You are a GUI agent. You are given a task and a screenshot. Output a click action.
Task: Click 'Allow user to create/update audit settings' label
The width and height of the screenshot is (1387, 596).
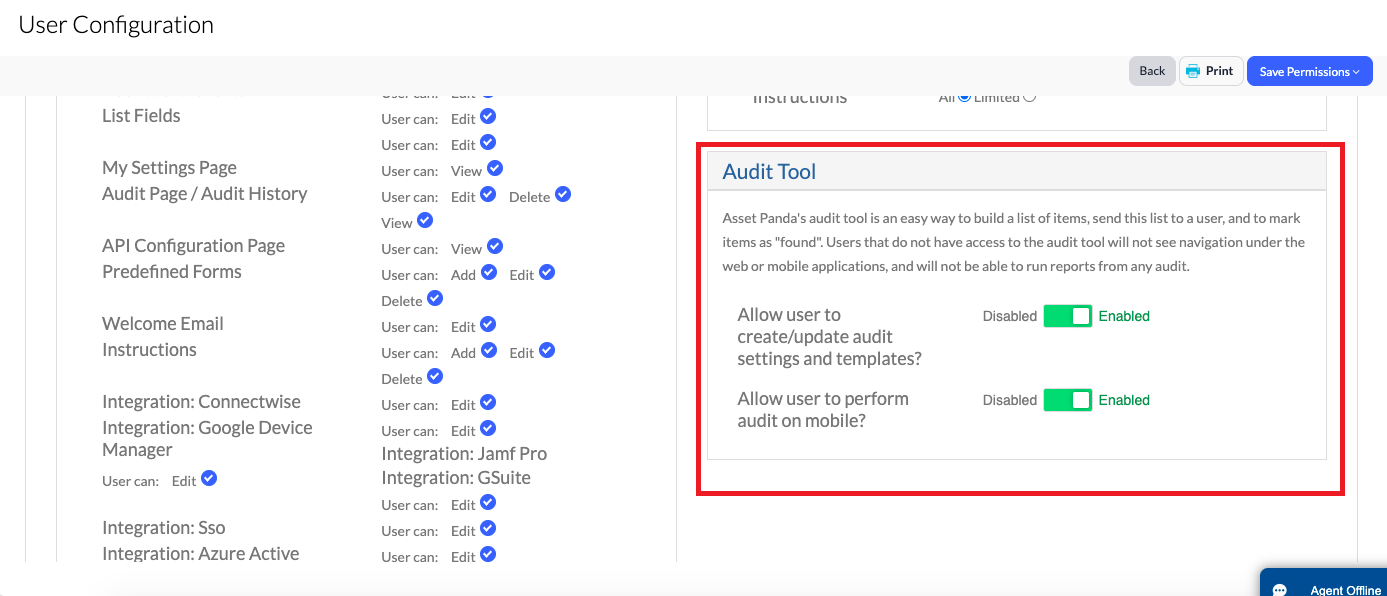coord(829,337)
